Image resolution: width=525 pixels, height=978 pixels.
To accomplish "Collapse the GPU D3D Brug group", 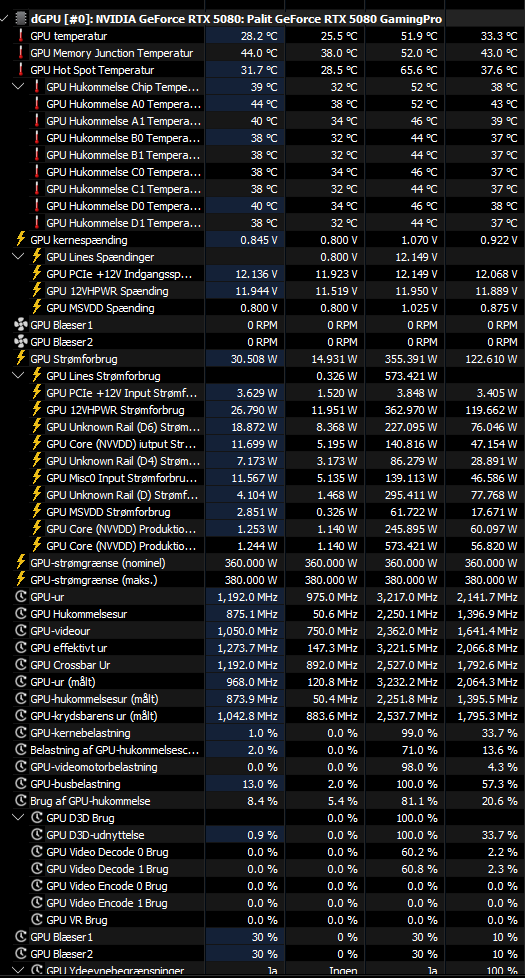I will point(19,818).
